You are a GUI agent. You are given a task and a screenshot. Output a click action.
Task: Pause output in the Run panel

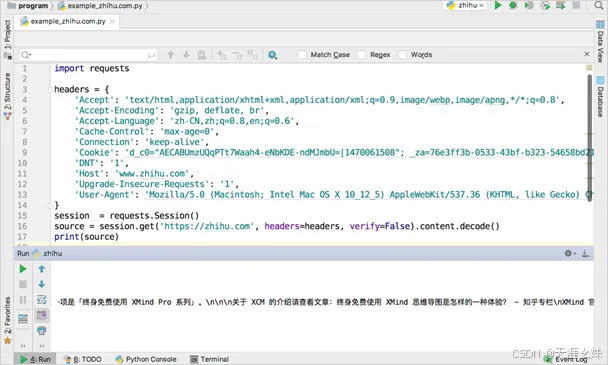(x=23, y=299)
